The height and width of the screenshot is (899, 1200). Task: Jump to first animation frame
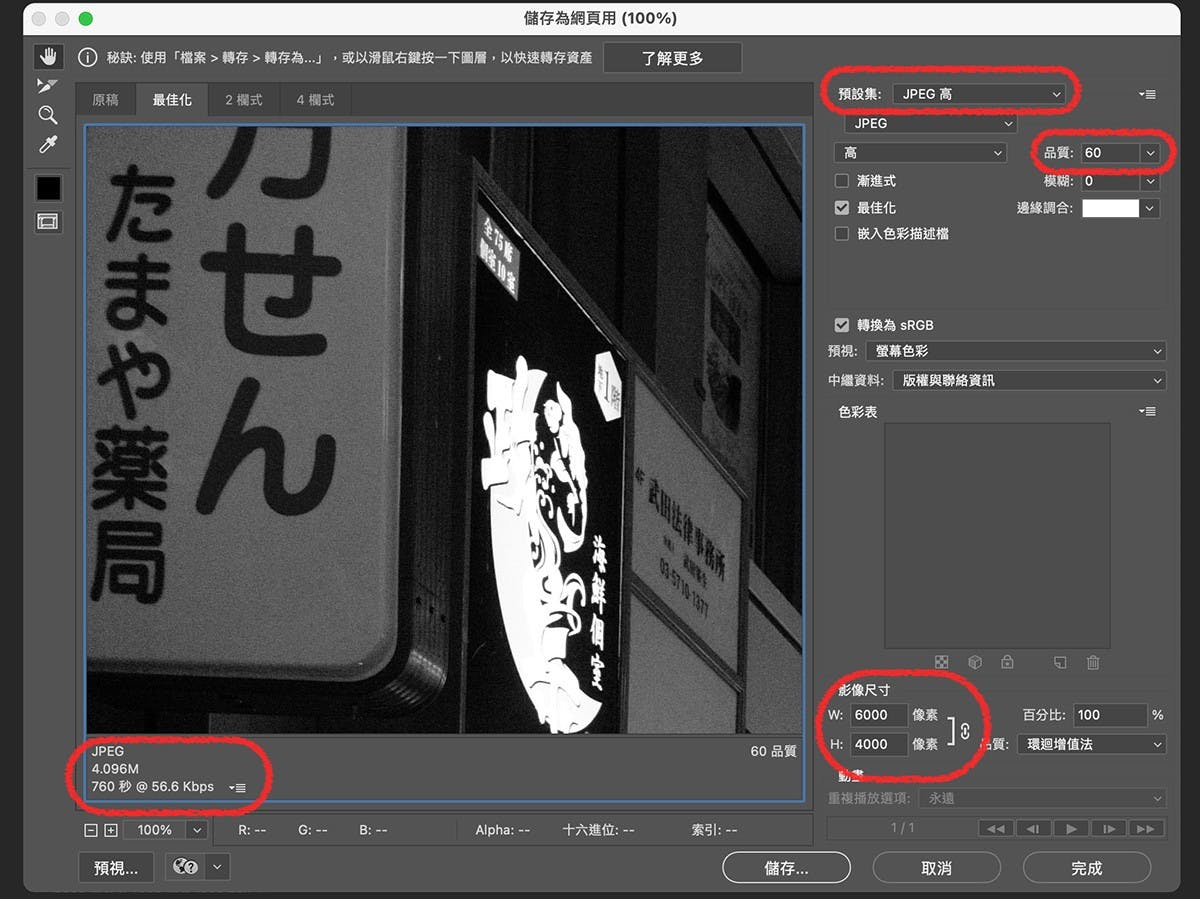tap(995, 829)
